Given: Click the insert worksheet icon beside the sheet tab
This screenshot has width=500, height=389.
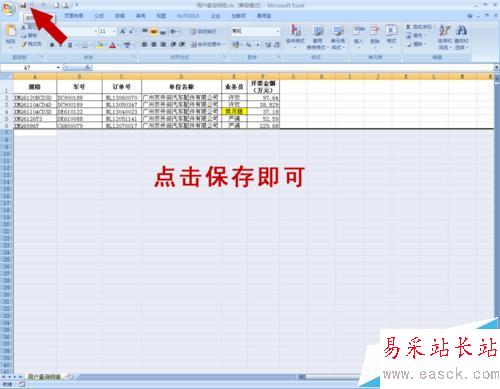Looking at the screenshot, I should point(70,377).
